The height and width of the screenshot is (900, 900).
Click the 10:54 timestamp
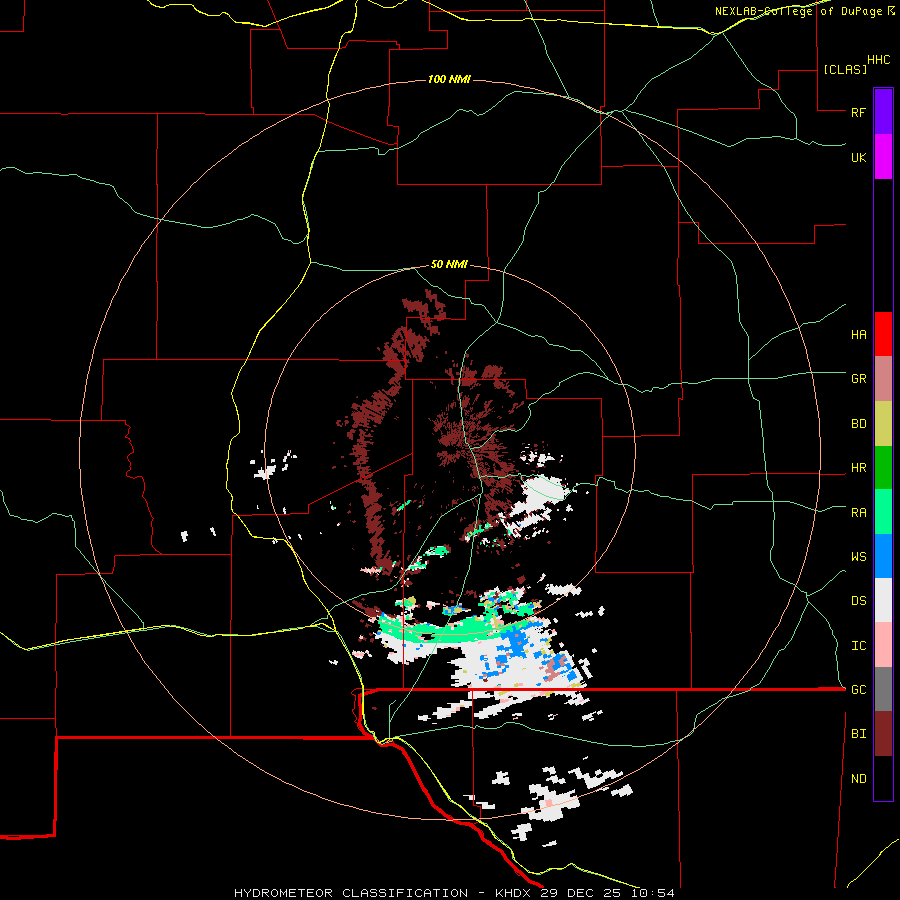coord(653,893)
